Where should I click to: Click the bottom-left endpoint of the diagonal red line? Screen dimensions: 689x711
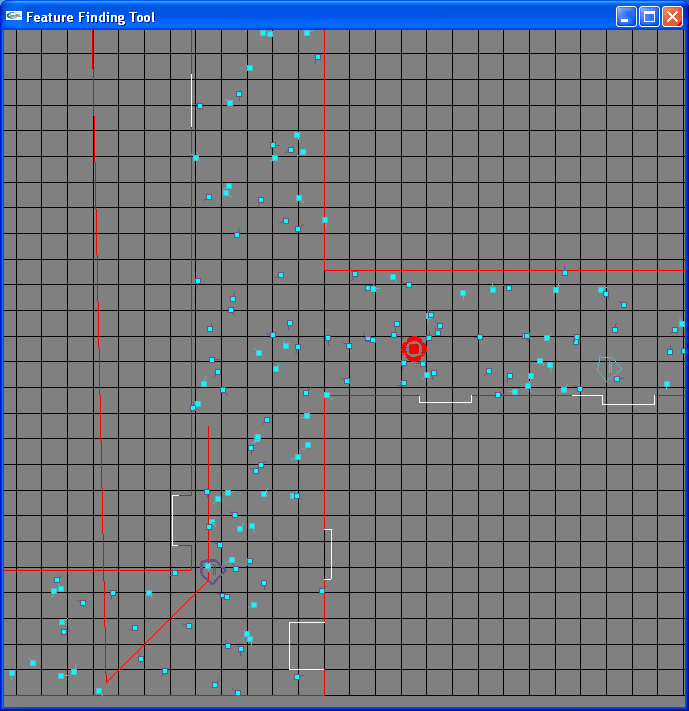[x=106, y=682]
